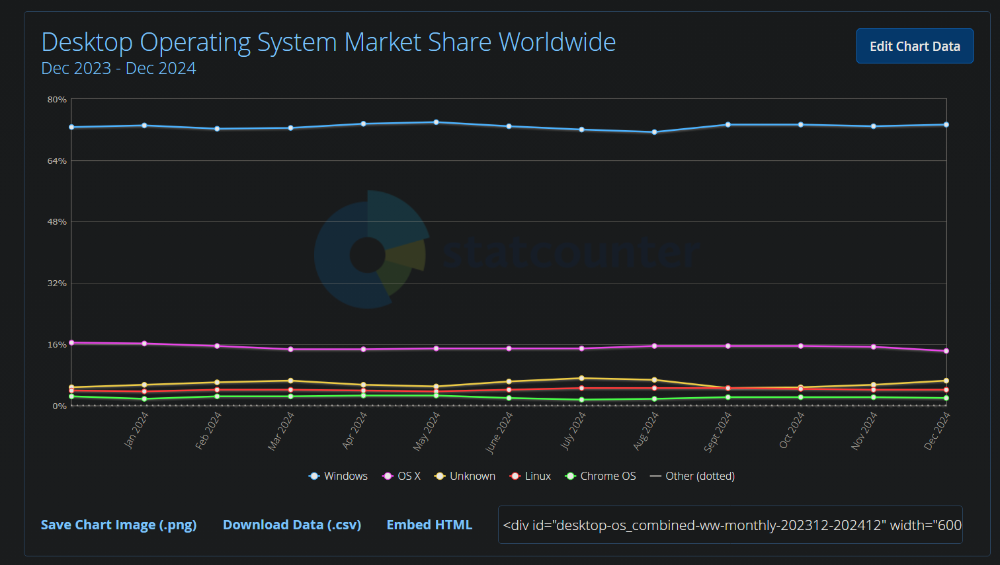The image size is (1000, 565).
Task: Toggle the Windows series in legend
Action: (x=338, y=476)
